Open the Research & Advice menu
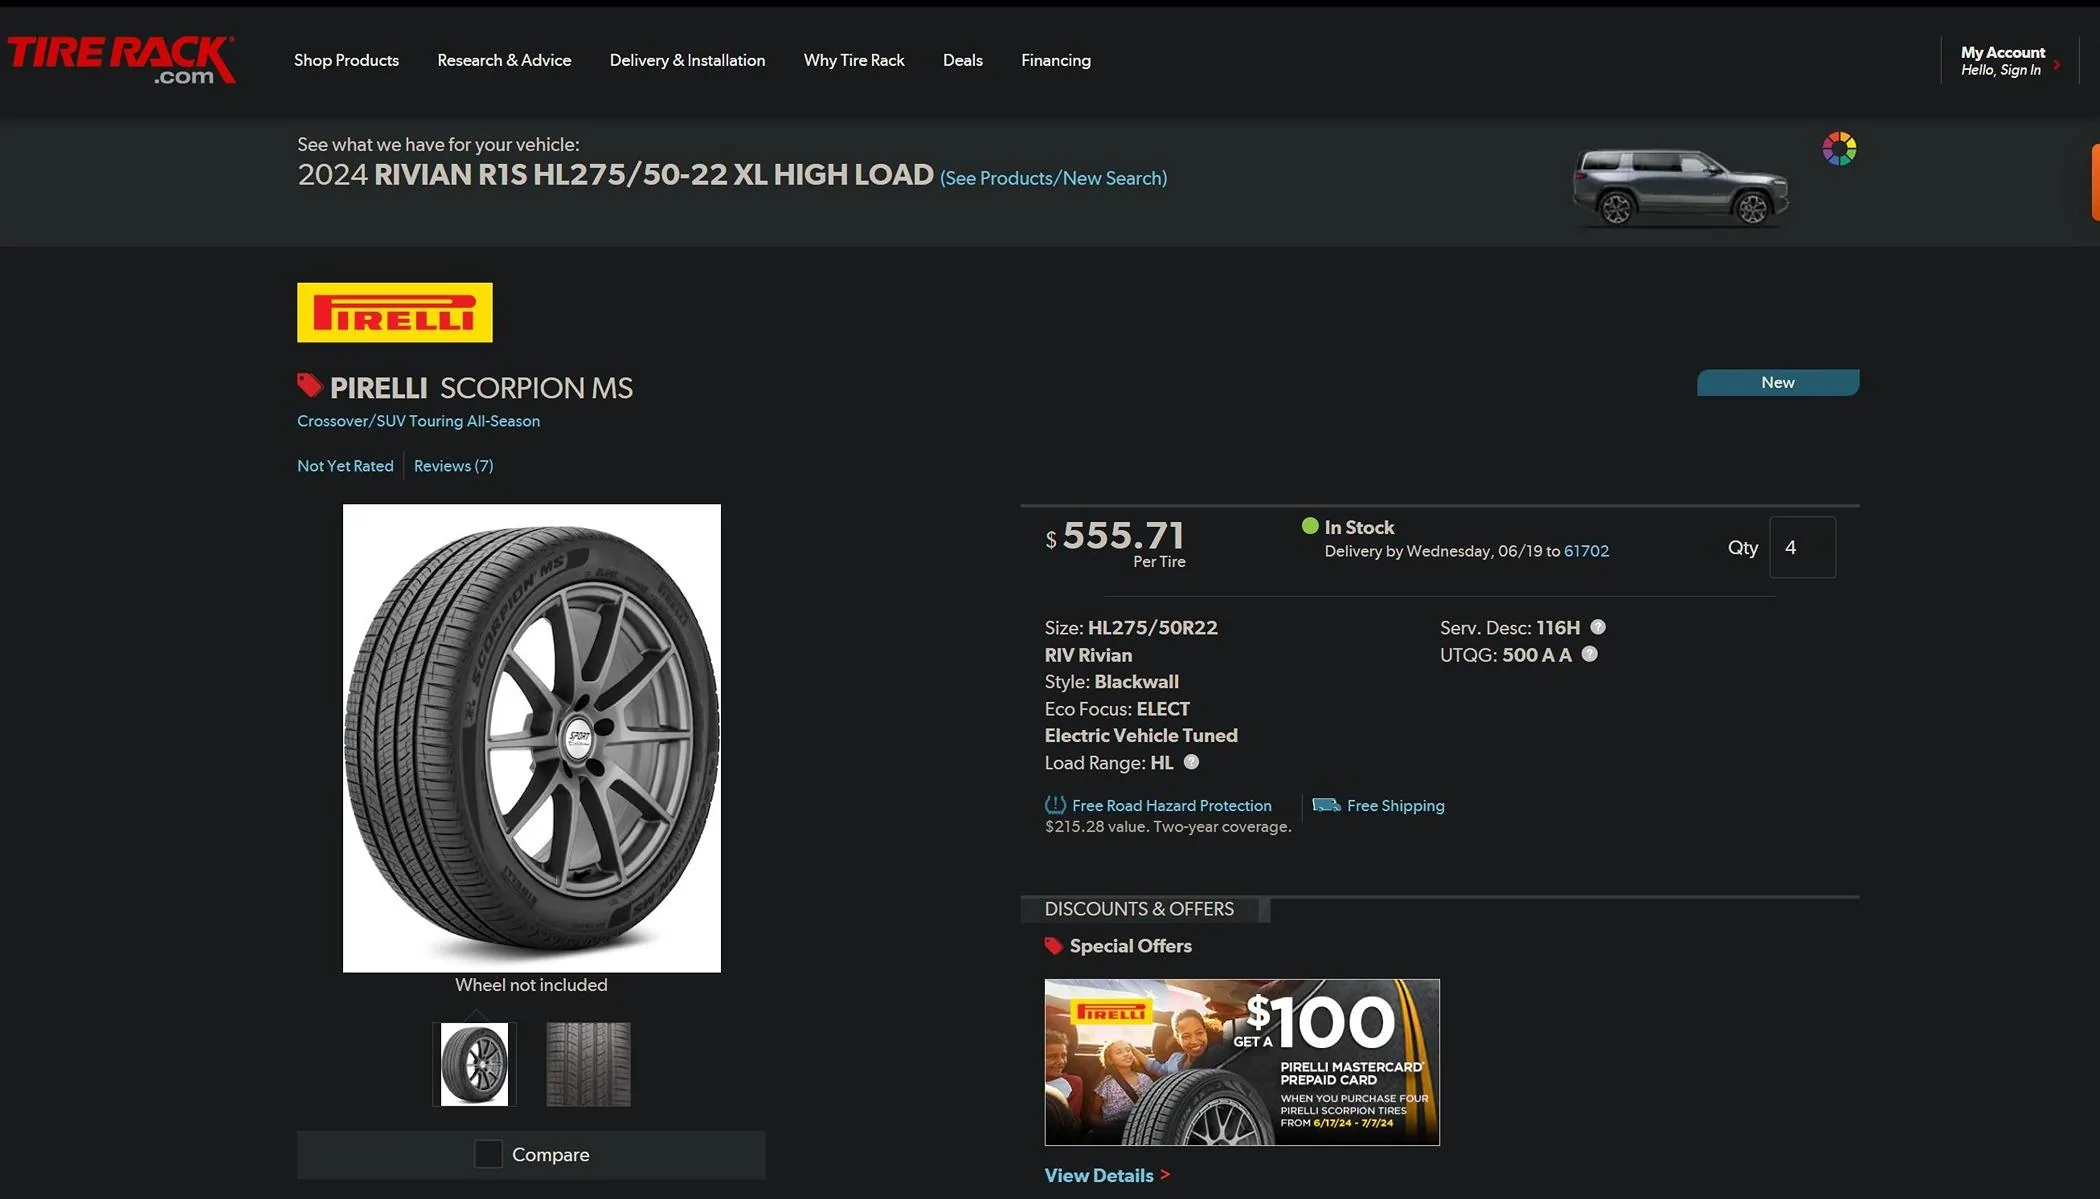Screen dimensions: 2100x1199 coord(504,60)
